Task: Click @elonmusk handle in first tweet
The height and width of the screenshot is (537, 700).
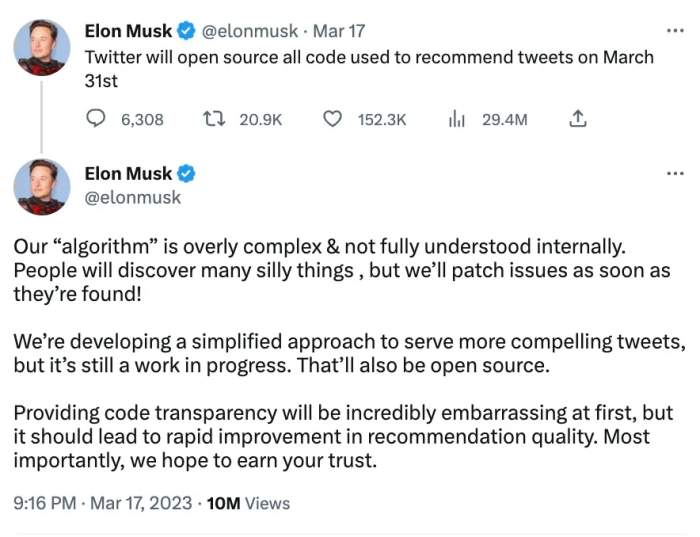Action: point(250,31)
